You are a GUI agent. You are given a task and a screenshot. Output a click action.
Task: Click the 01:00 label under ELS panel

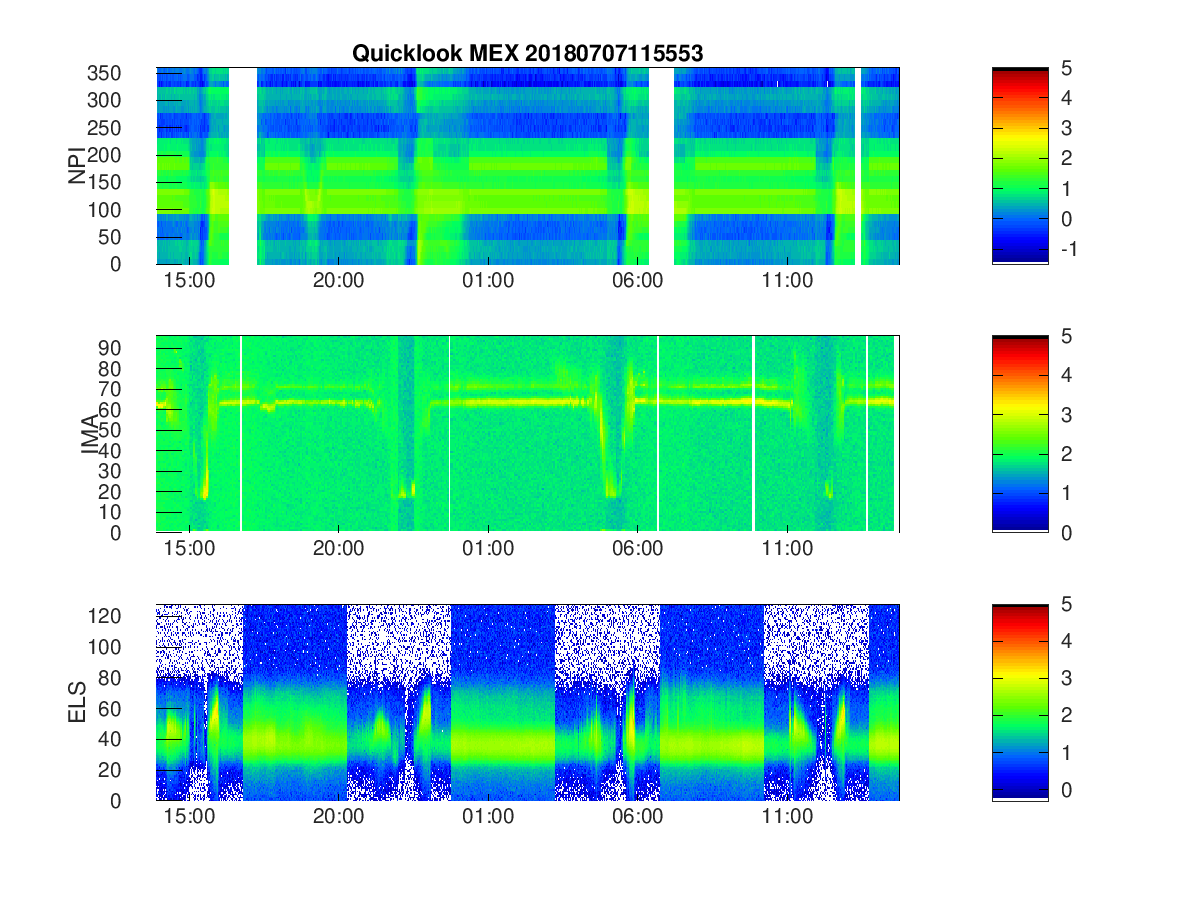pyautogui.click(x=488, y=817)
